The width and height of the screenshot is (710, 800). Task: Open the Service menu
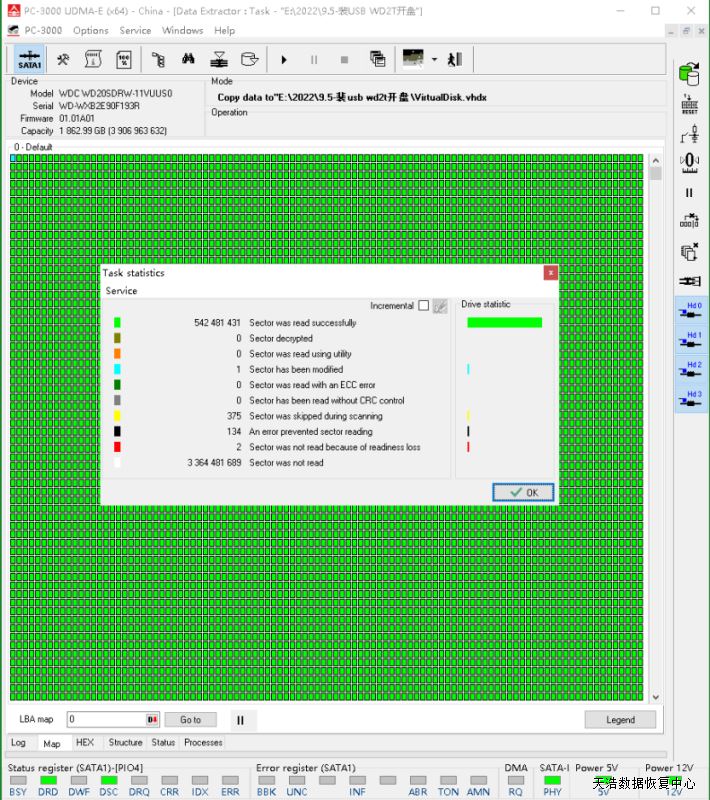[135, 30]
